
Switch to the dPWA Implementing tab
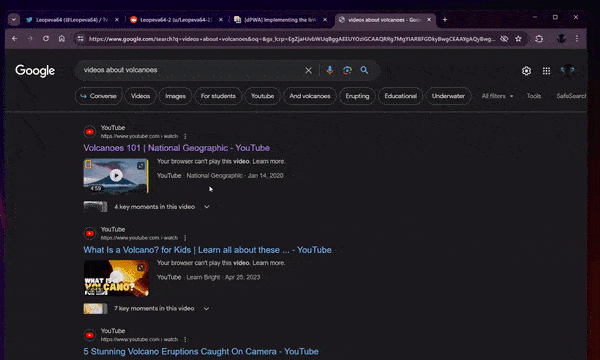tap(280, 20)
